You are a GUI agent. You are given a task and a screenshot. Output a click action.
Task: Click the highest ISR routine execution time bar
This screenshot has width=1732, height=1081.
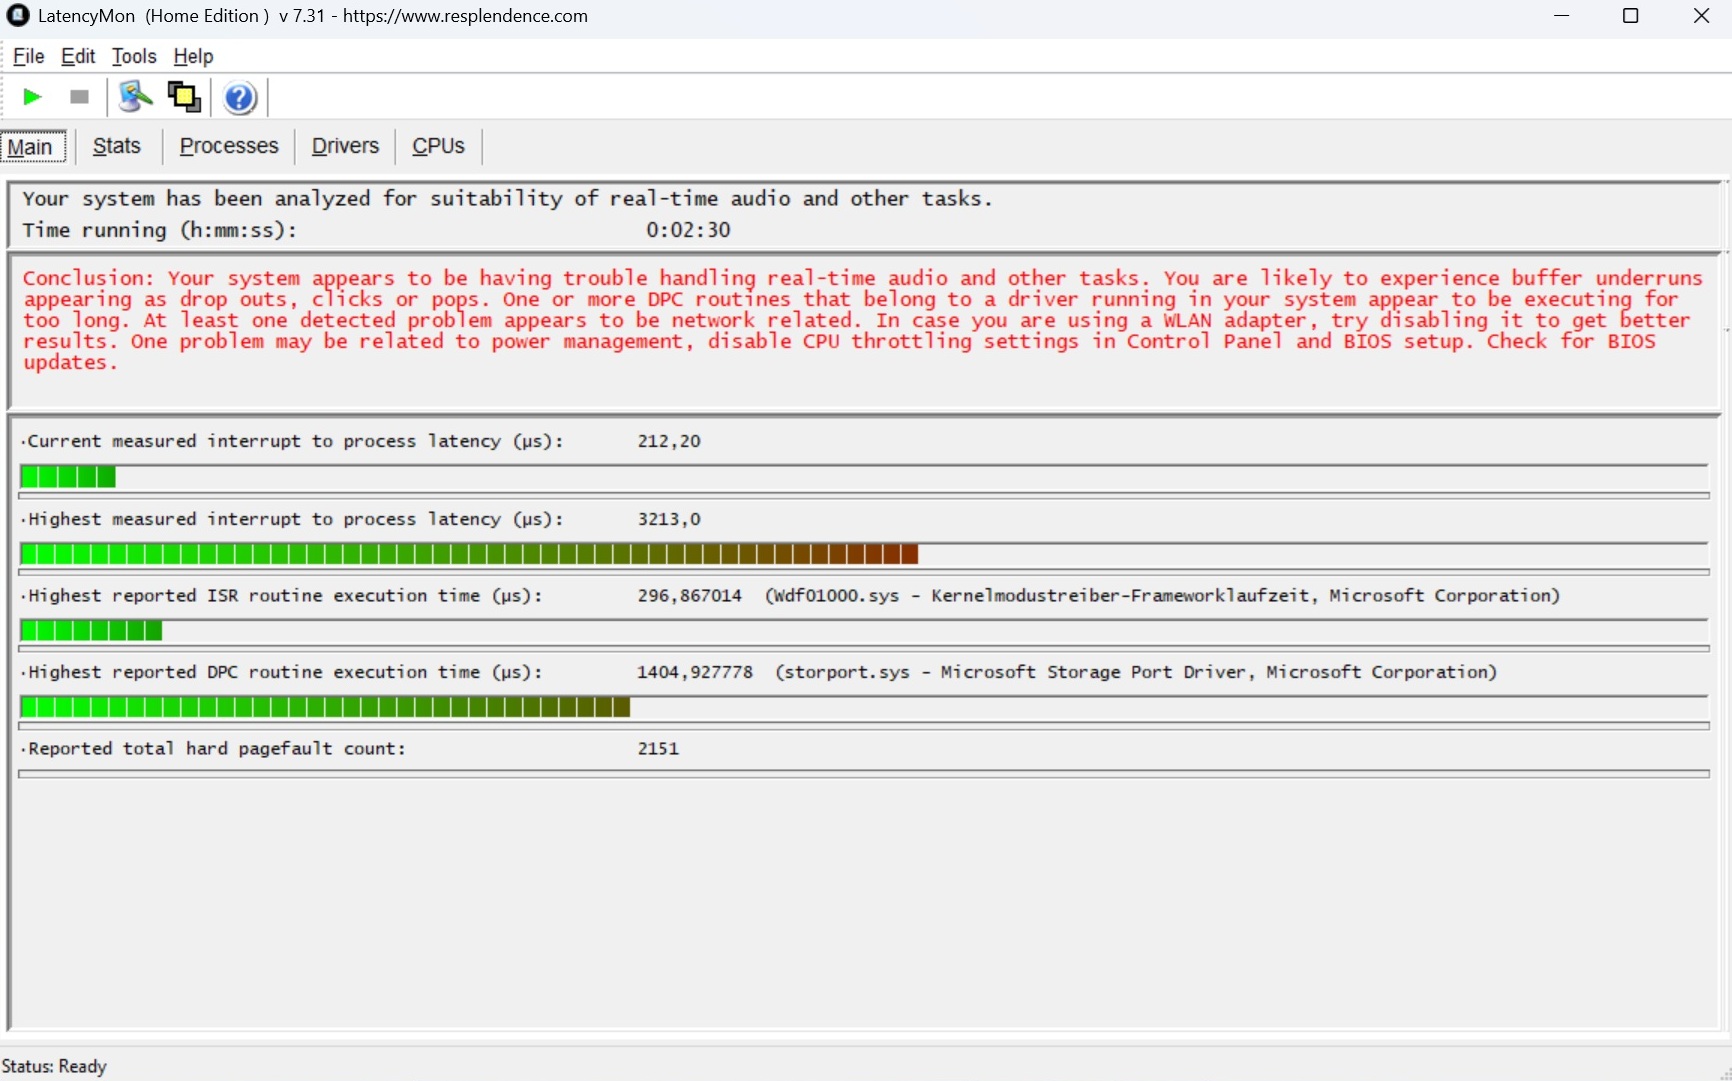click(x=864, y=630)
